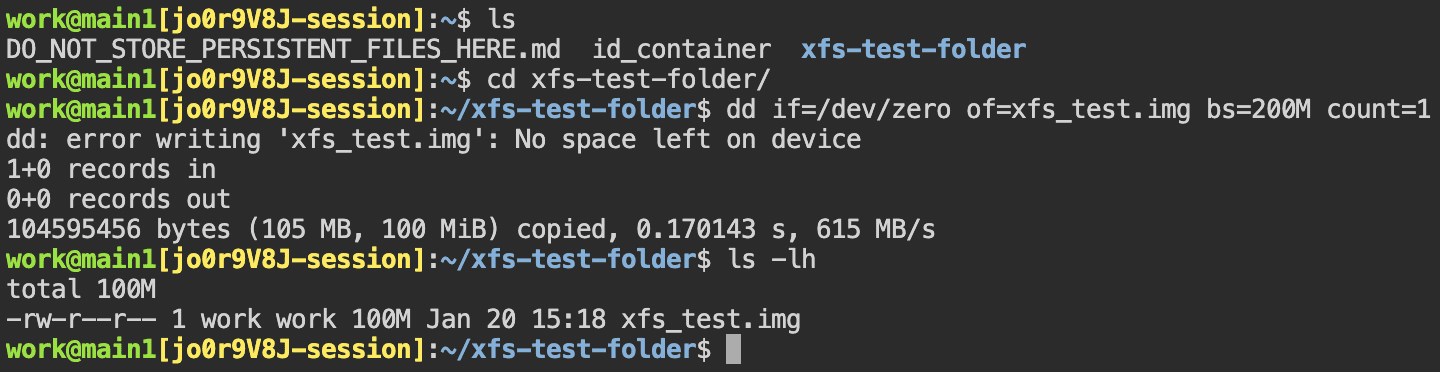
Task: Click 'work@main1' on the first prompt line
Action: pos(81,19)
